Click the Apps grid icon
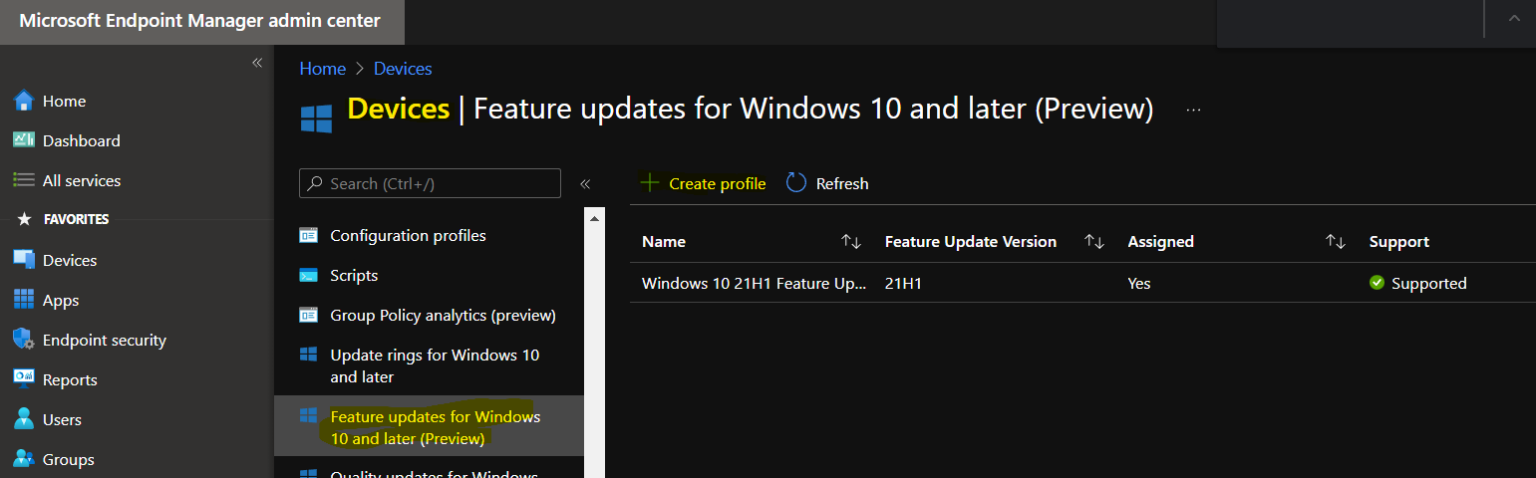The width and height of the screenshot is (1536, 478). [x=24, y=300]
